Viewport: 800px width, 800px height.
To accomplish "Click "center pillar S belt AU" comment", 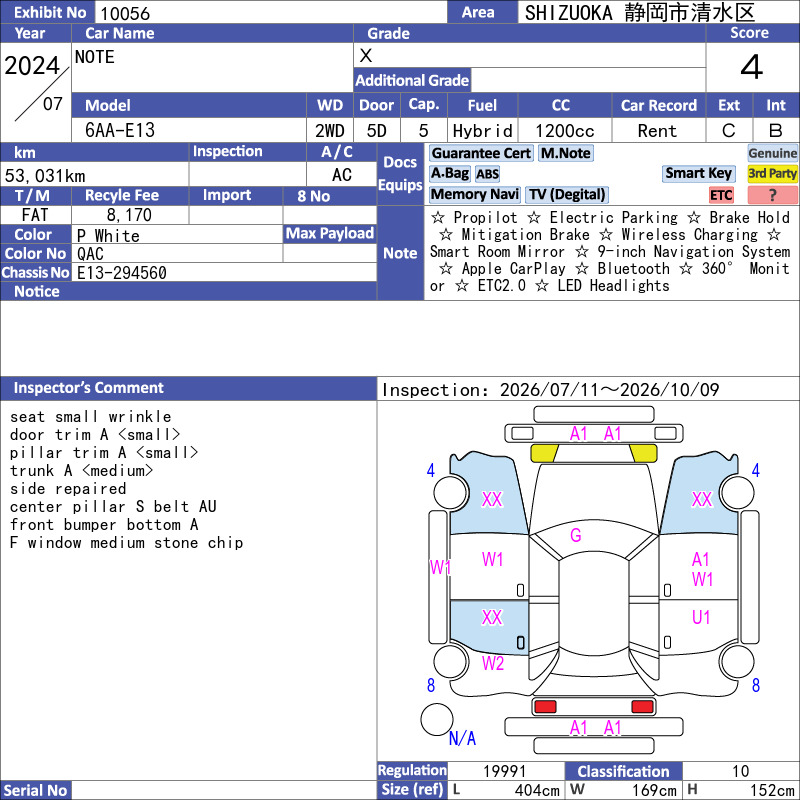I will pyautogui.click(x=113, y=507).
